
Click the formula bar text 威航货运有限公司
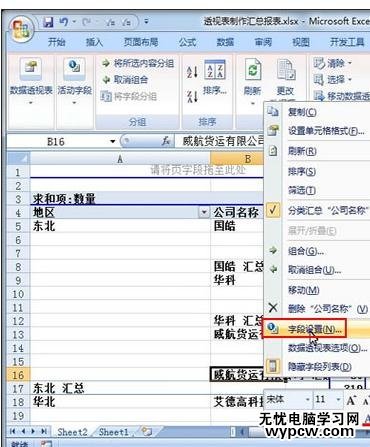click(223, 141)
